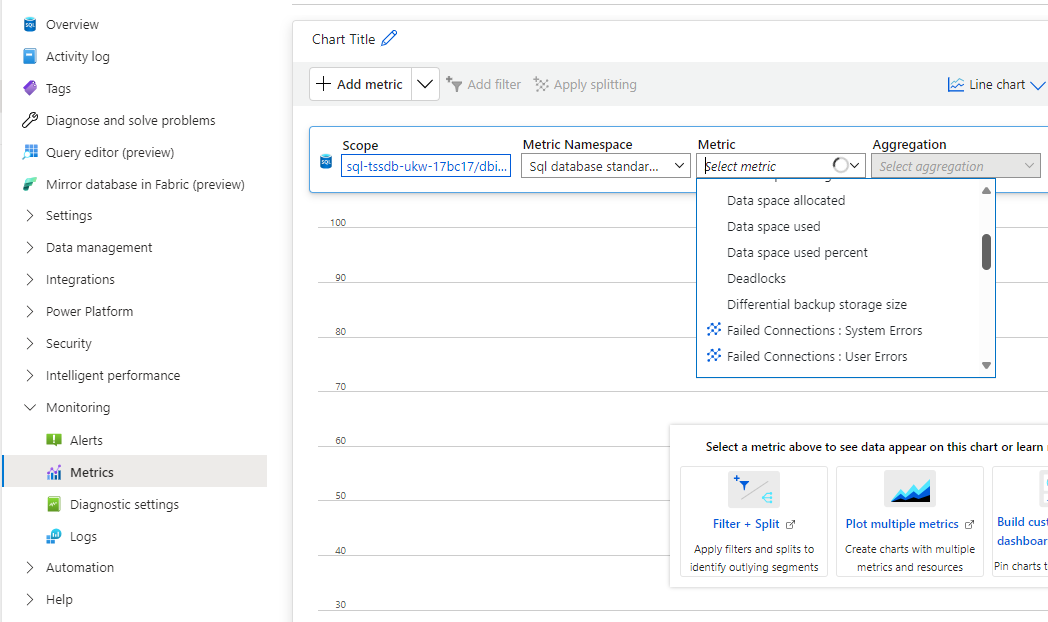The image size is (1048, 622).
Task: Open the Filter + Split link
Action: coord(746,524)
